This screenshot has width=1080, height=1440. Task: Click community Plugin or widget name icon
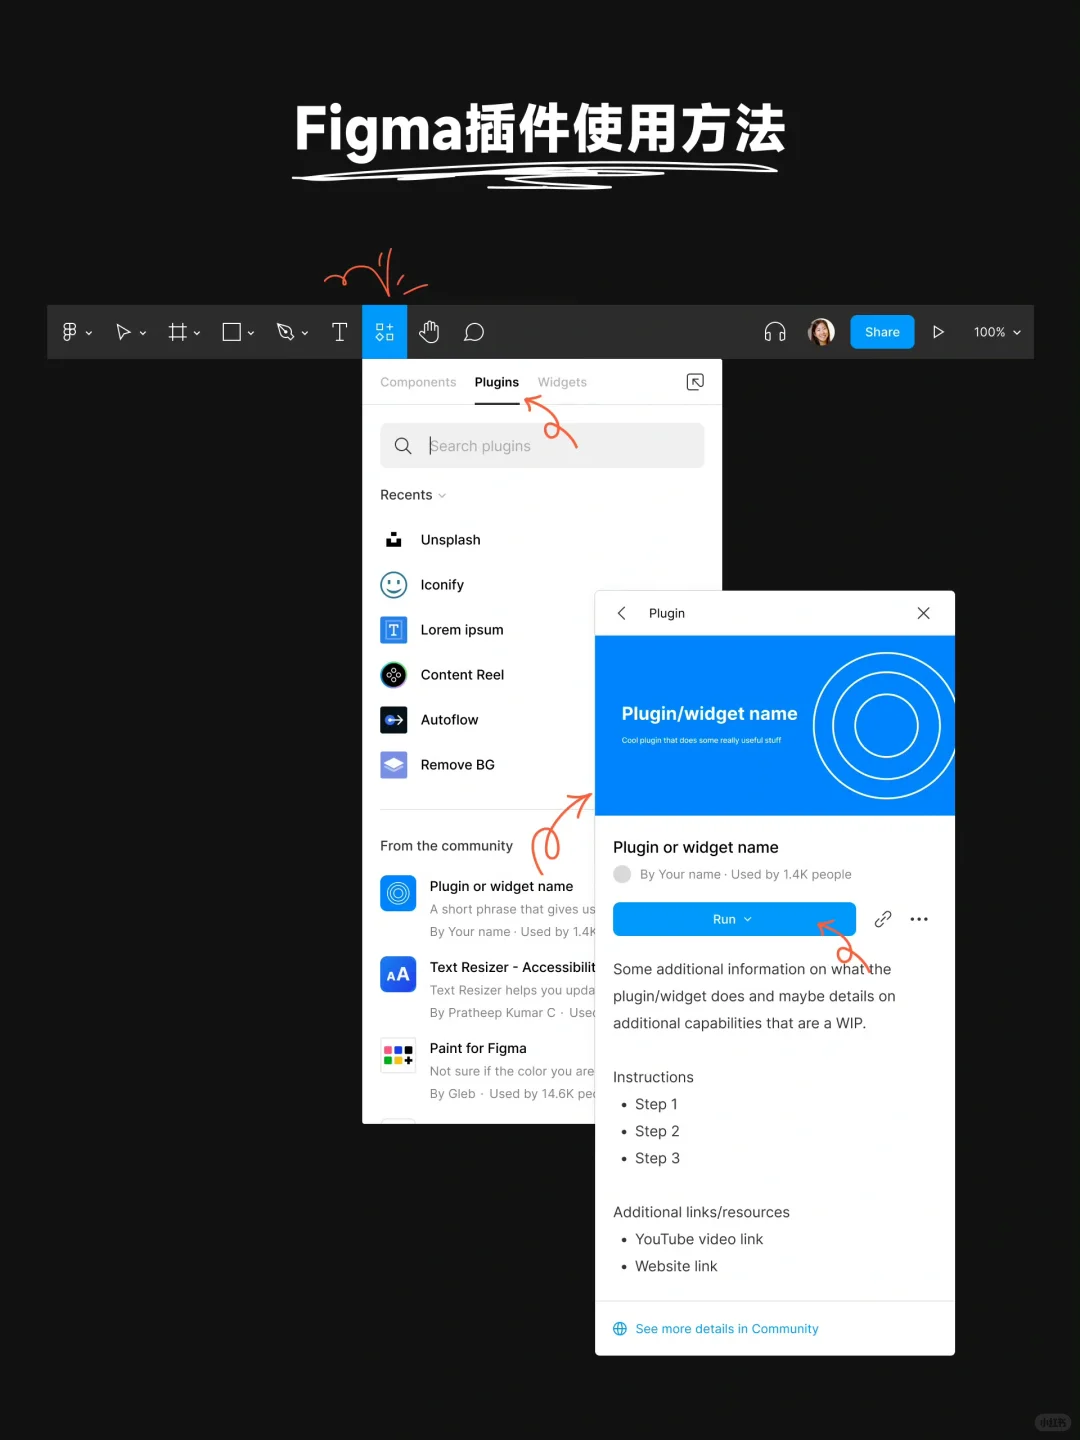click(398, 893)
